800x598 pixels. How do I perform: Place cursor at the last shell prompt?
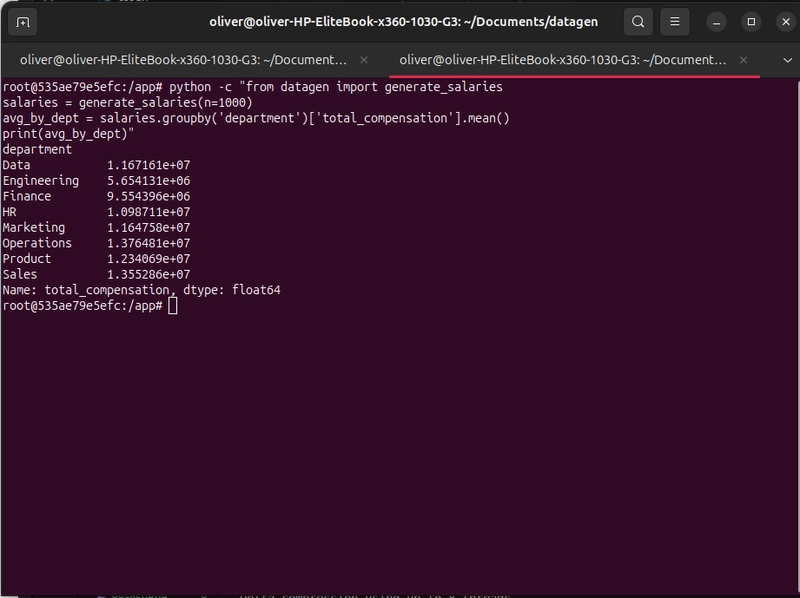point(173,306)
